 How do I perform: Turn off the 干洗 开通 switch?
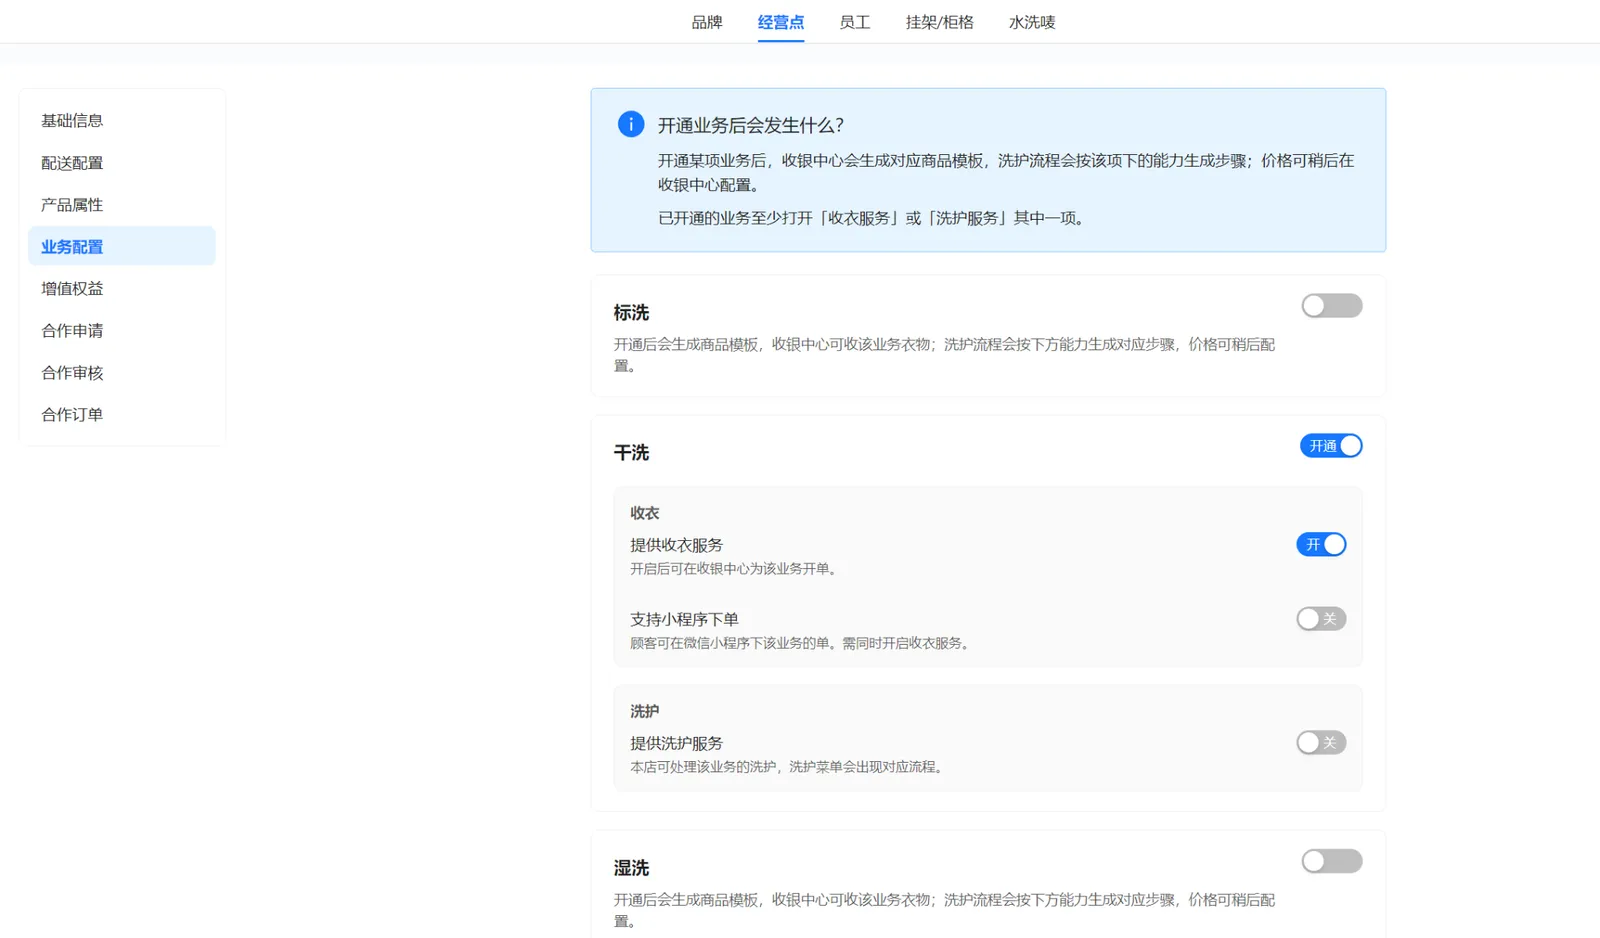click(x=1331, y=446)
